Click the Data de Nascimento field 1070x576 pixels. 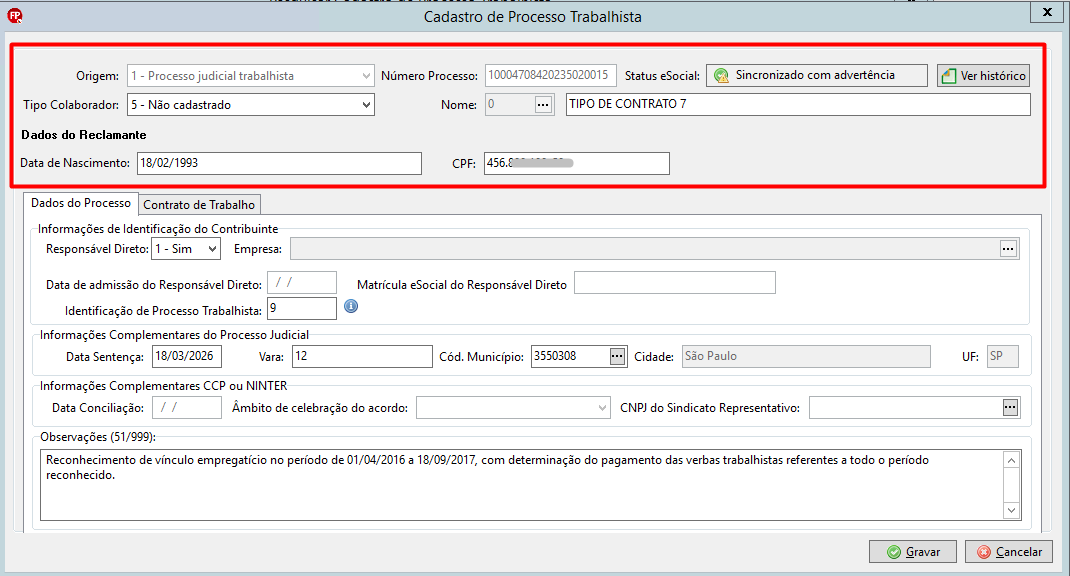tap(279, 163)
